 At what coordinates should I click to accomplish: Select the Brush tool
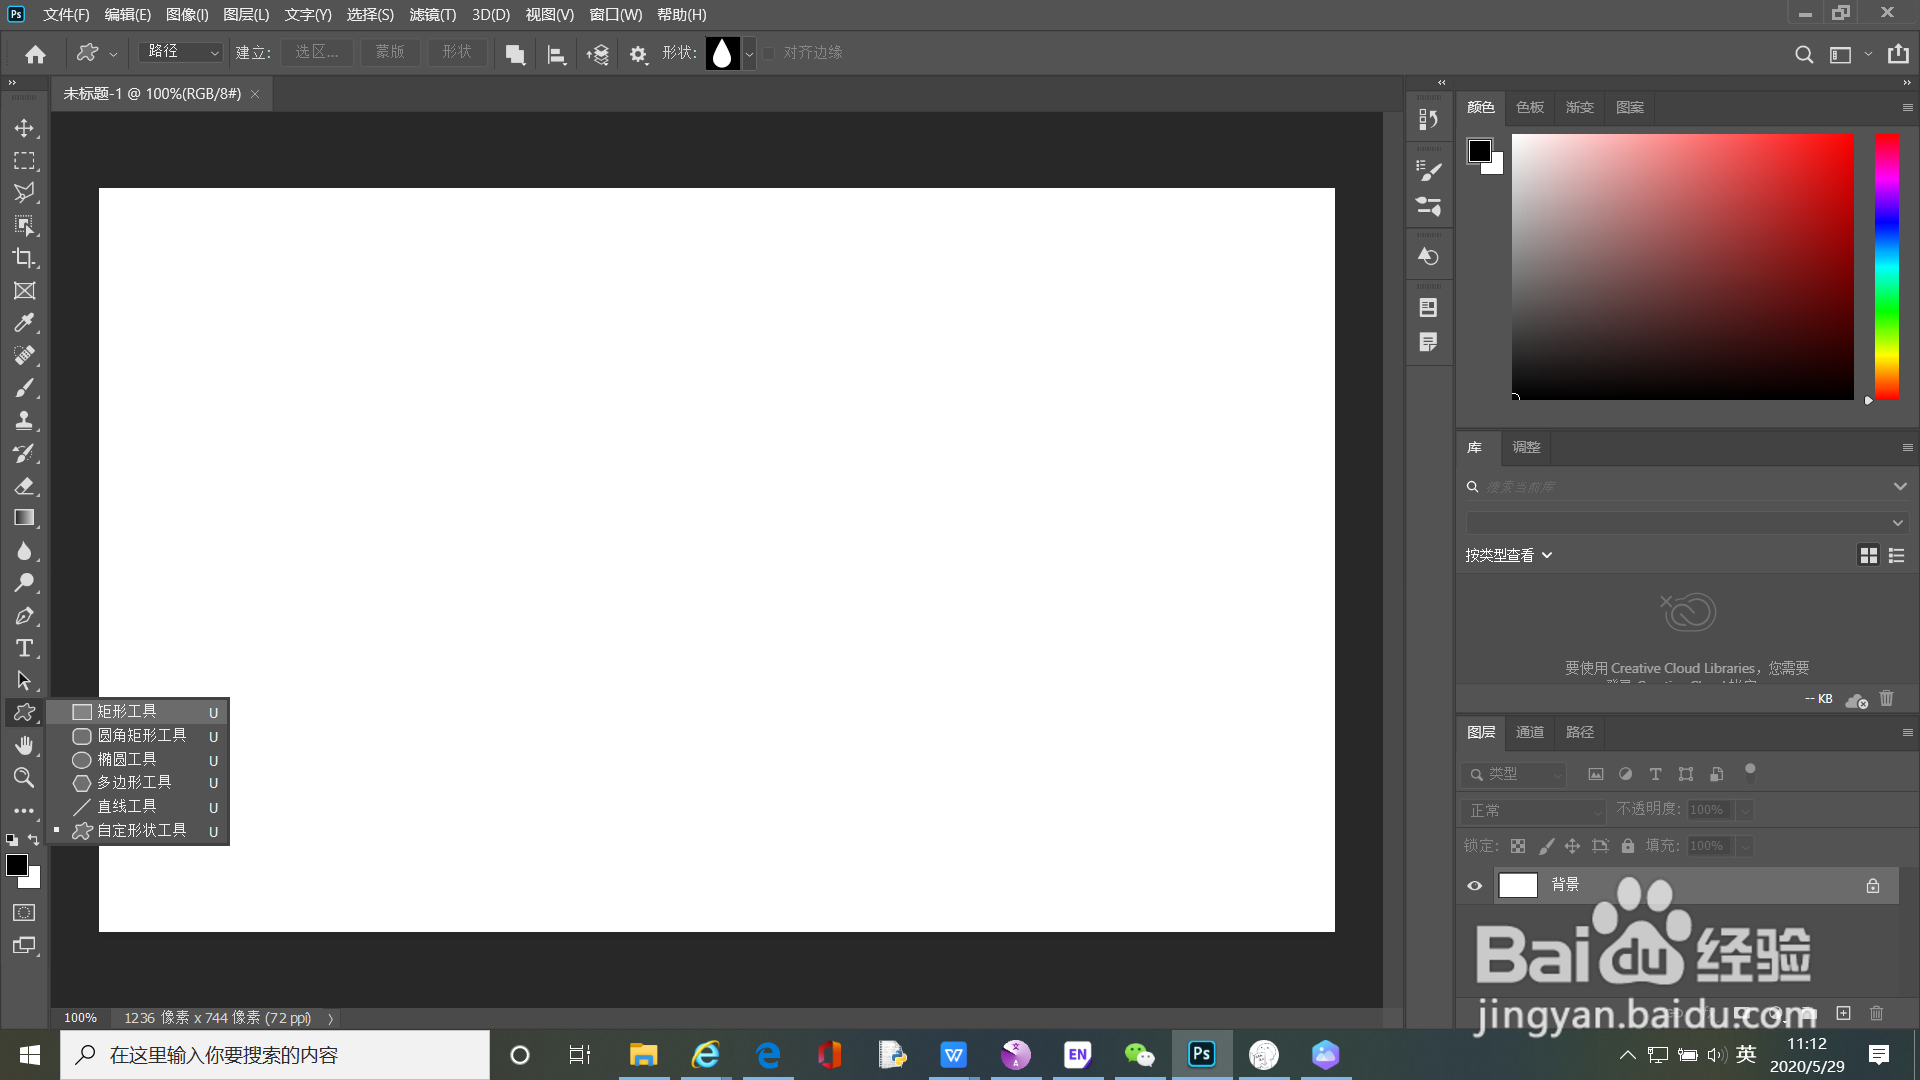tap(24, 388)
